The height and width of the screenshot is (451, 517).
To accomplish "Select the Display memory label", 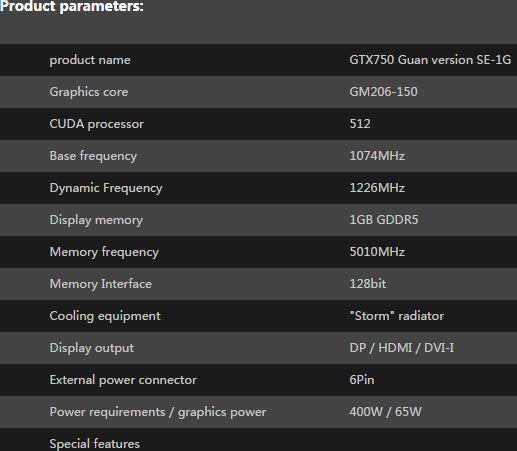I will [96, 220].
